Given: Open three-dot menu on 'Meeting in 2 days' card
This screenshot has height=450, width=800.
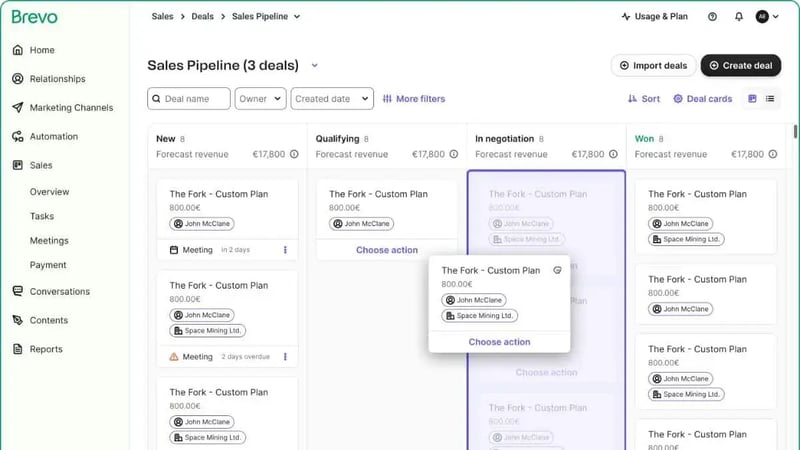Looking at the screenshot, I should coord(285,250).
